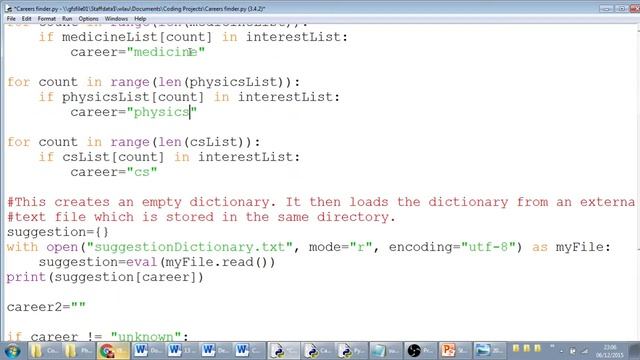
Task: Open the Options menu
Action: (88, 19)
